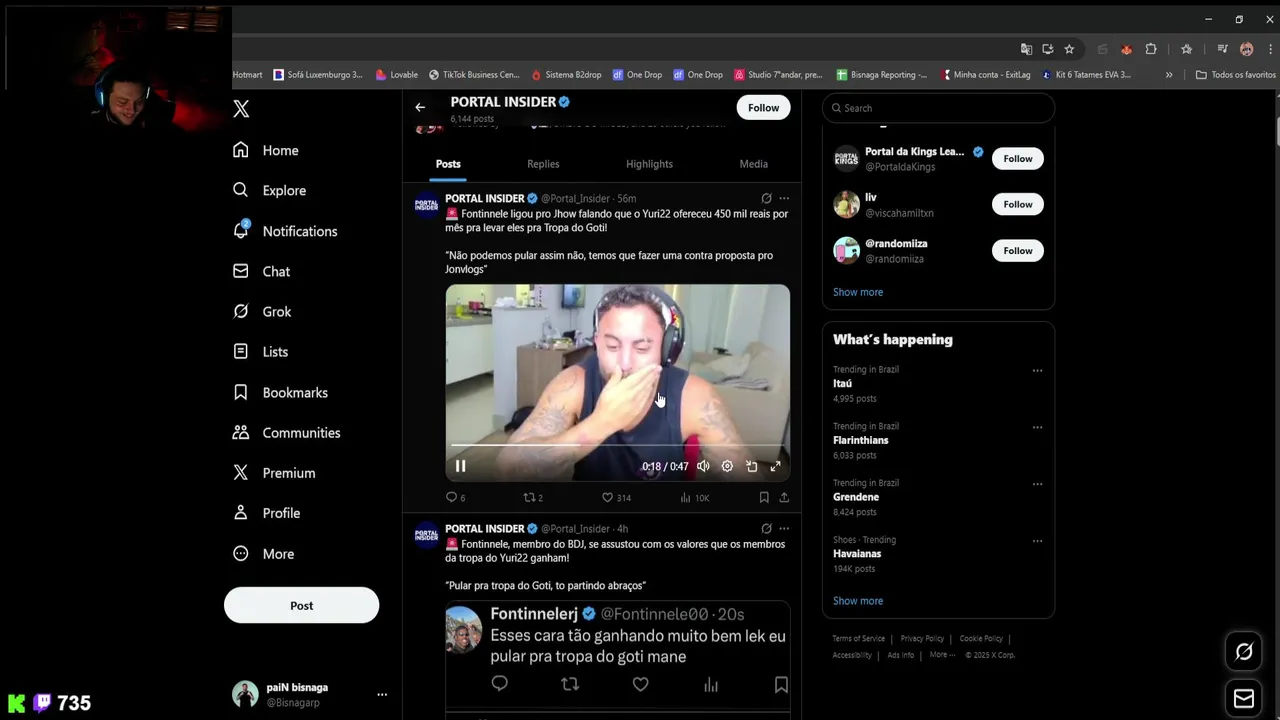This screenshot has height=720, width=1280.
Task: Expand footer More options
Action: point(942,655)
